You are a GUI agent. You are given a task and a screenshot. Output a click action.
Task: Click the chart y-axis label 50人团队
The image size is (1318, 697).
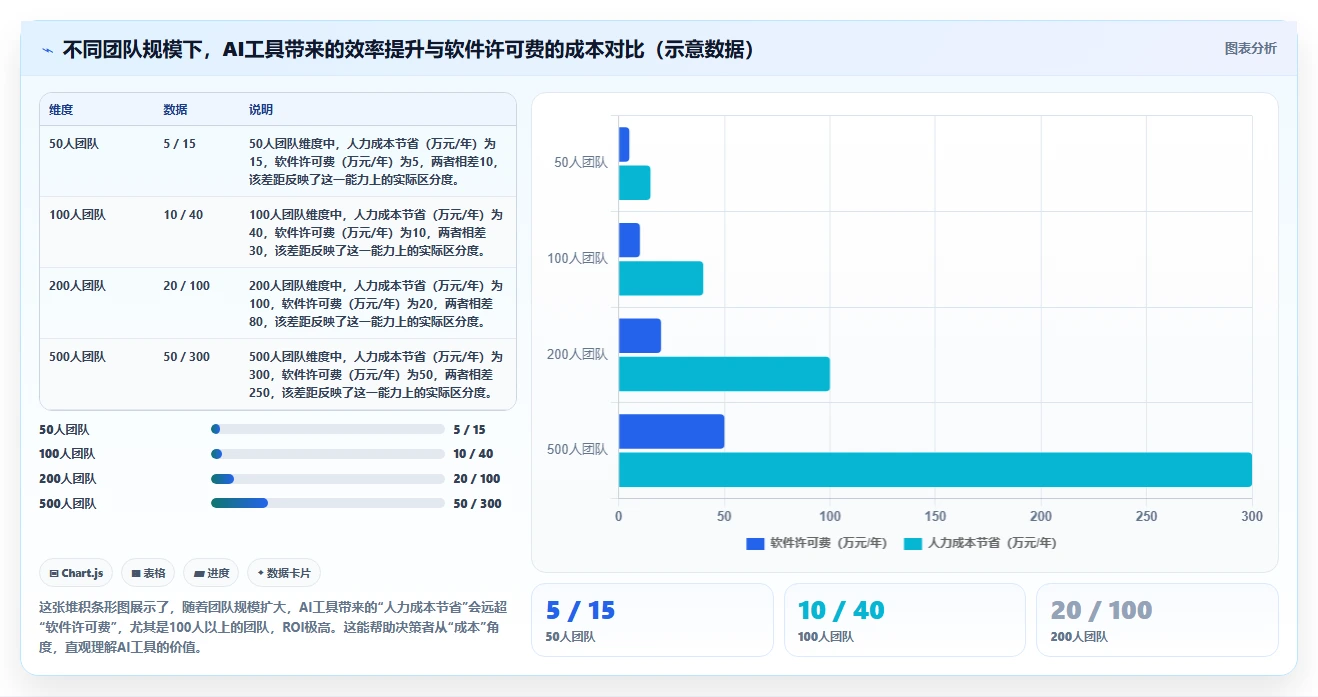(x=581, y=163)
